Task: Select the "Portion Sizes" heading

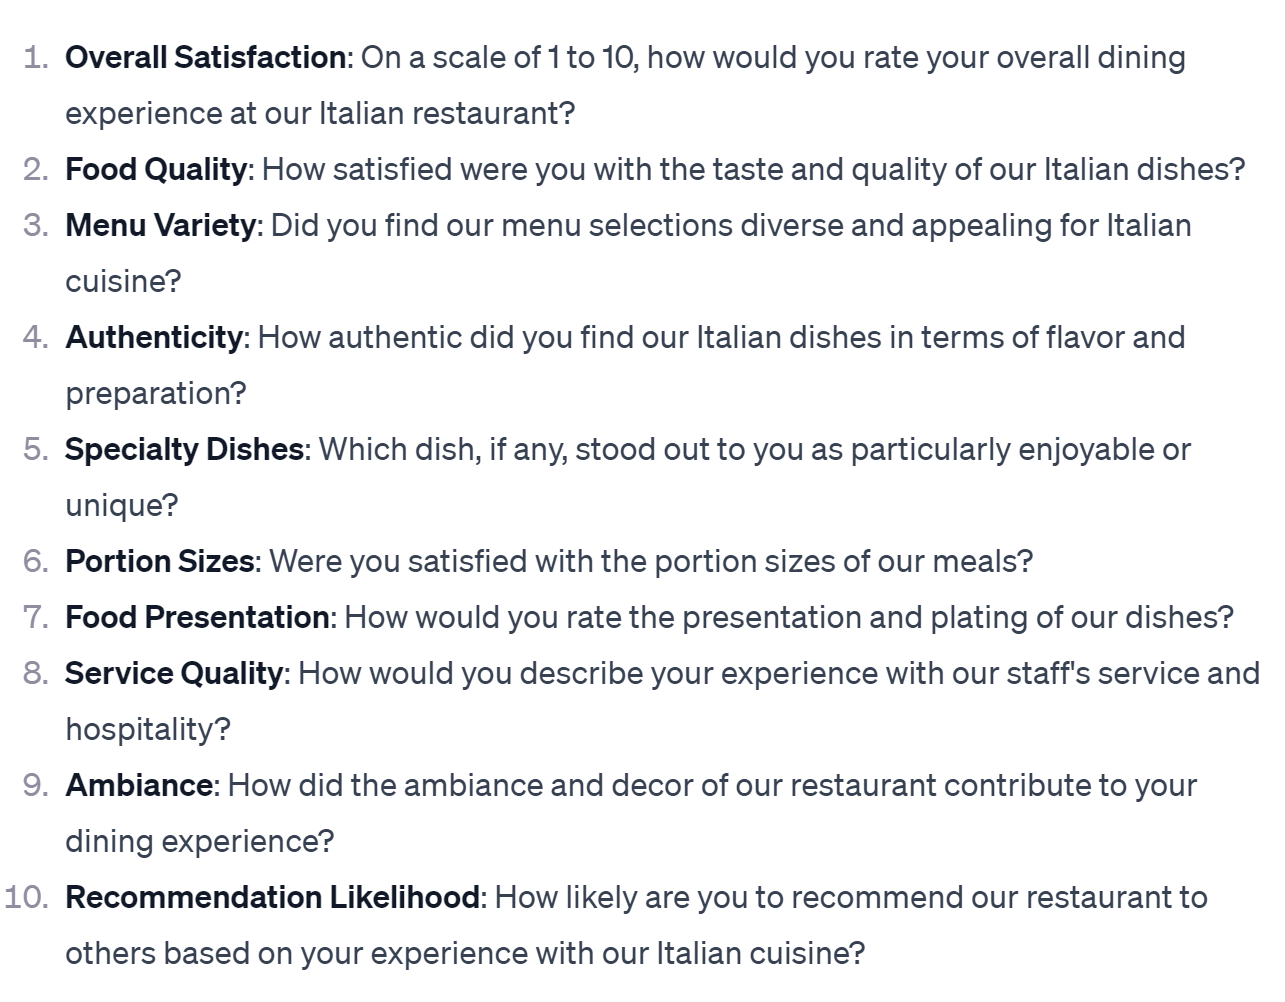Action: [159, 562]
